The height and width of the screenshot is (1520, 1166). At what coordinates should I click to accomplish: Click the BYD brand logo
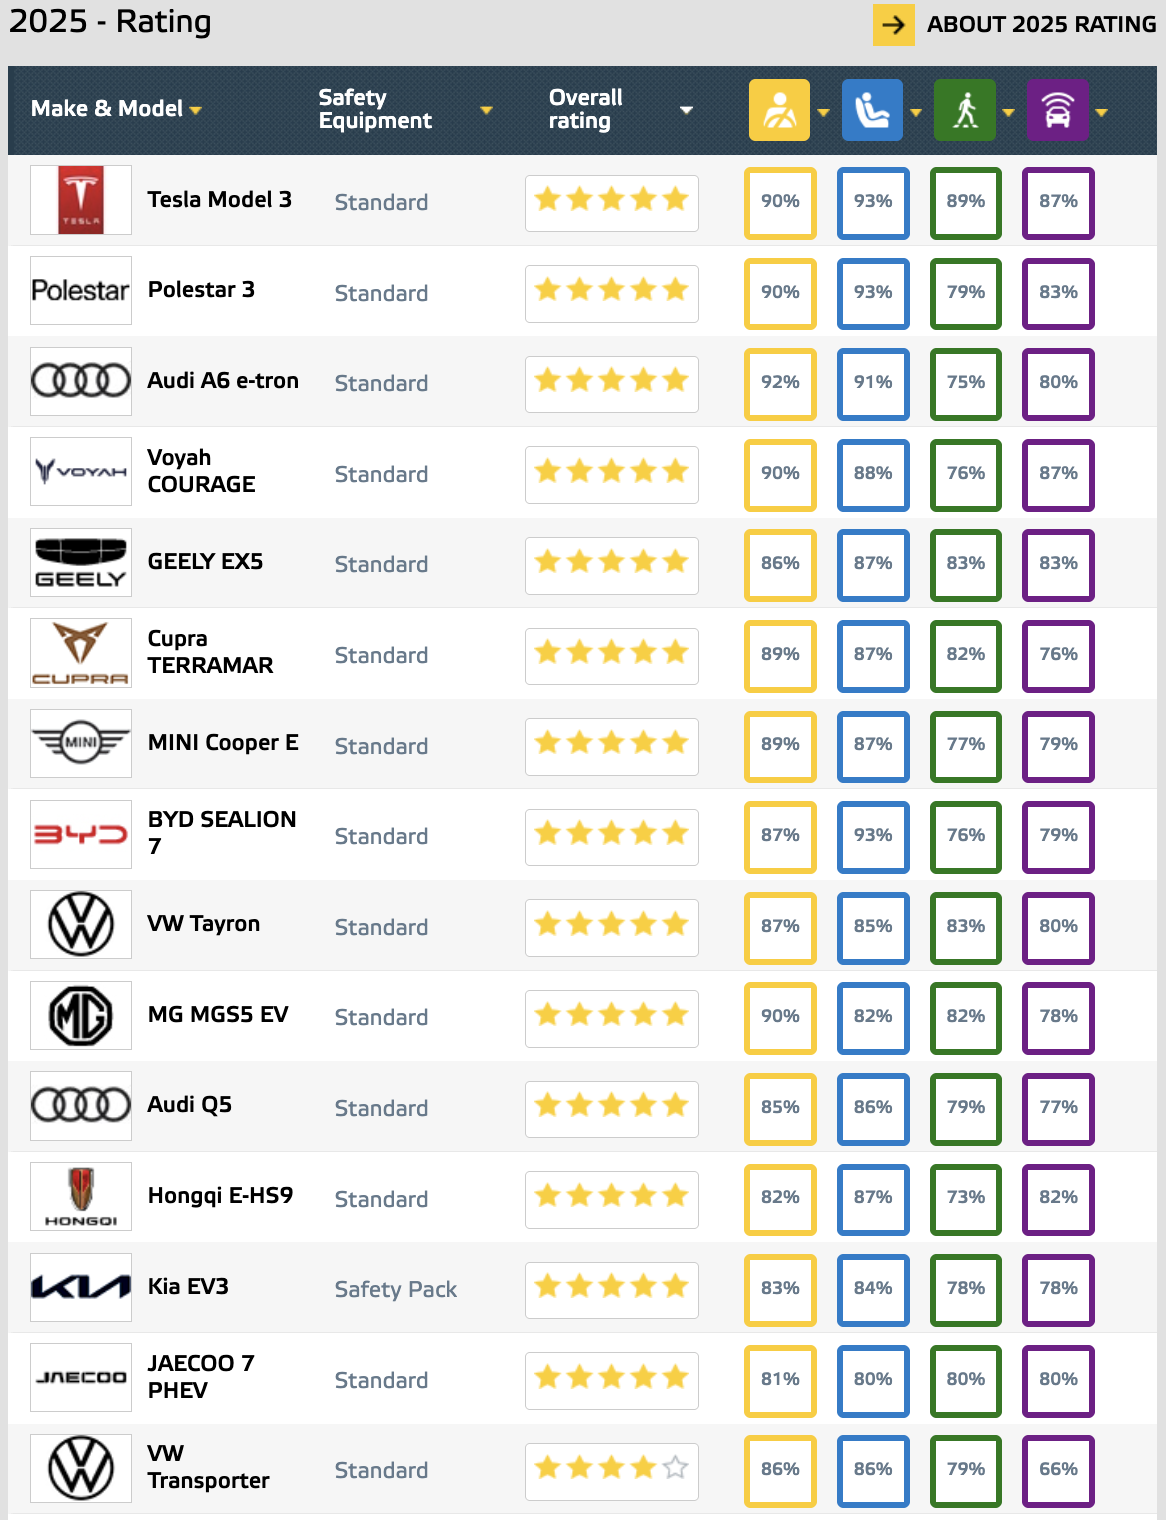pyautogui.click(x=81, y=834)
